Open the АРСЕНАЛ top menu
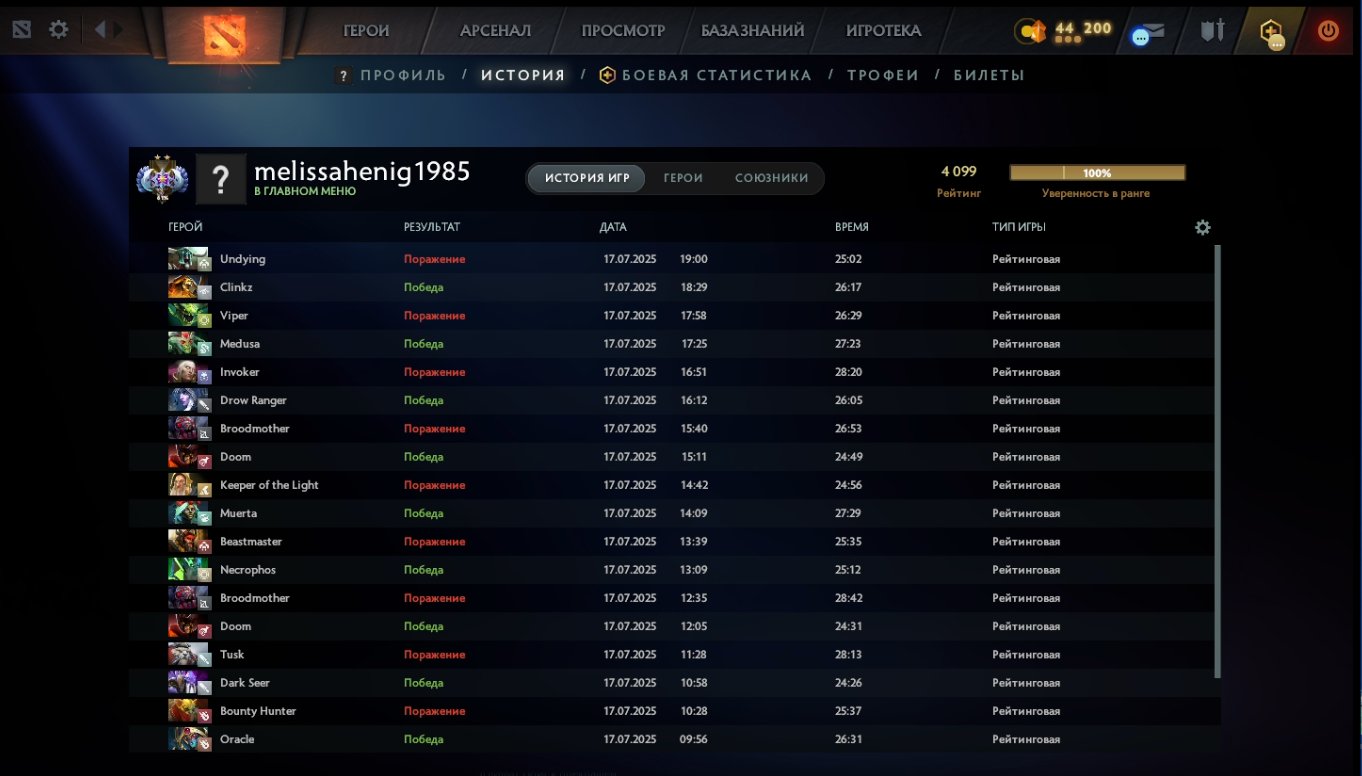Screen dimensions: 1362x776 [495, 31]
